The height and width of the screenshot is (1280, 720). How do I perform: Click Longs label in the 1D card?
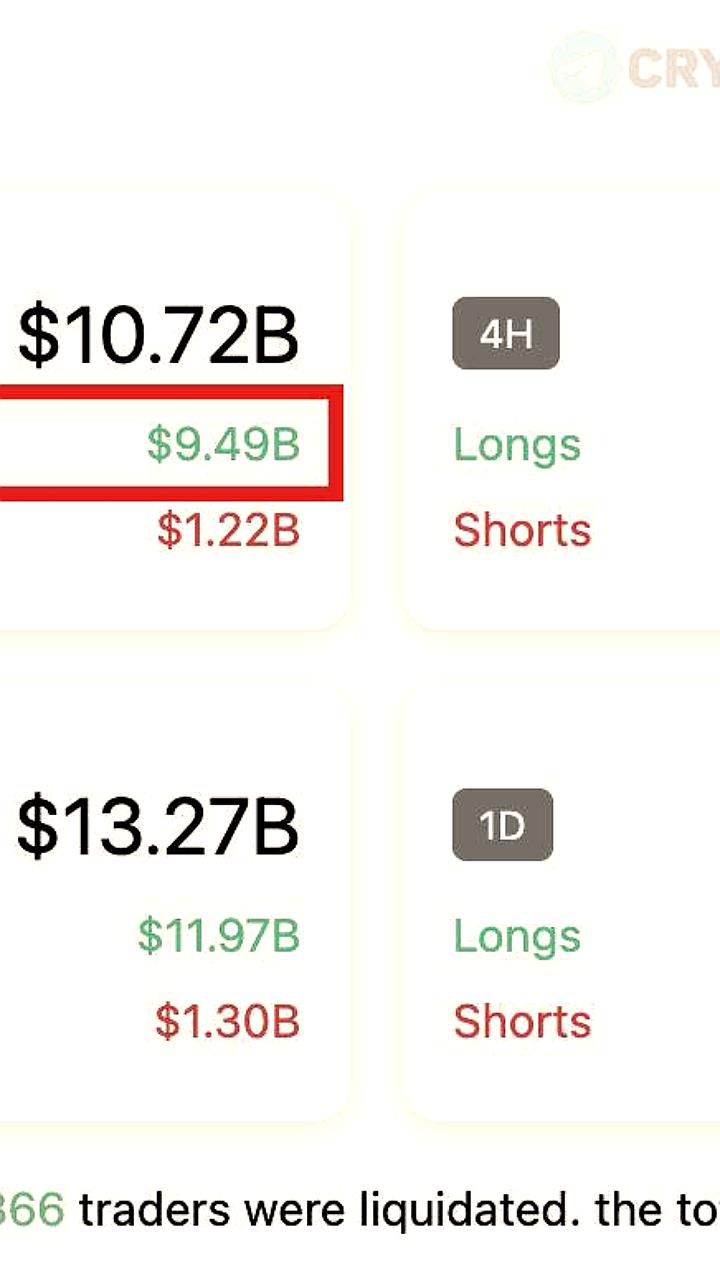point(517,936)
